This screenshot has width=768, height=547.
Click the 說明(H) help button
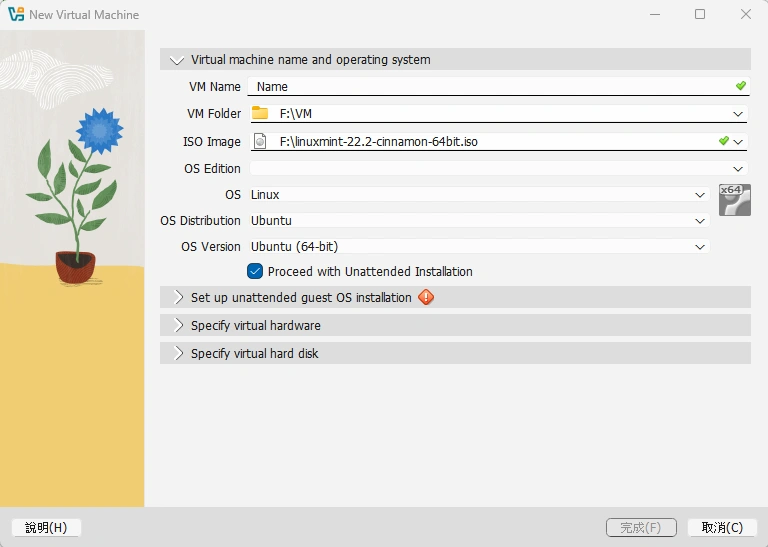pyautogui.click(x=46, y=527)
